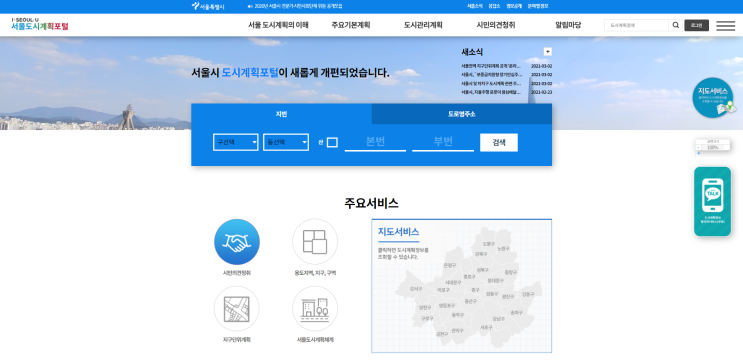Screen dimensions: 743x364
Task: Select 강남구 on the Seoul map
Action: [x=498, y=319]
